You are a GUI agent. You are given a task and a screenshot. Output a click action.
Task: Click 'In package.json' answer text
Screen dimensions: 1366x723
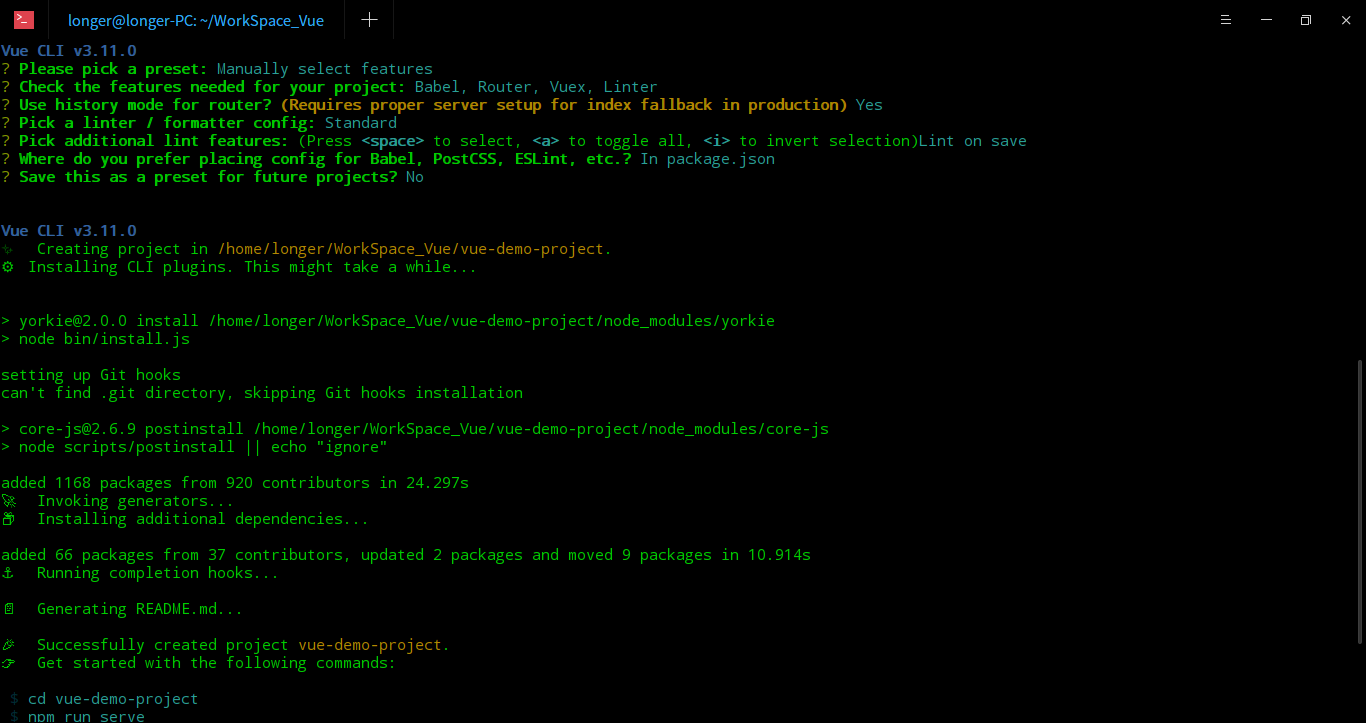click(708, 159)
